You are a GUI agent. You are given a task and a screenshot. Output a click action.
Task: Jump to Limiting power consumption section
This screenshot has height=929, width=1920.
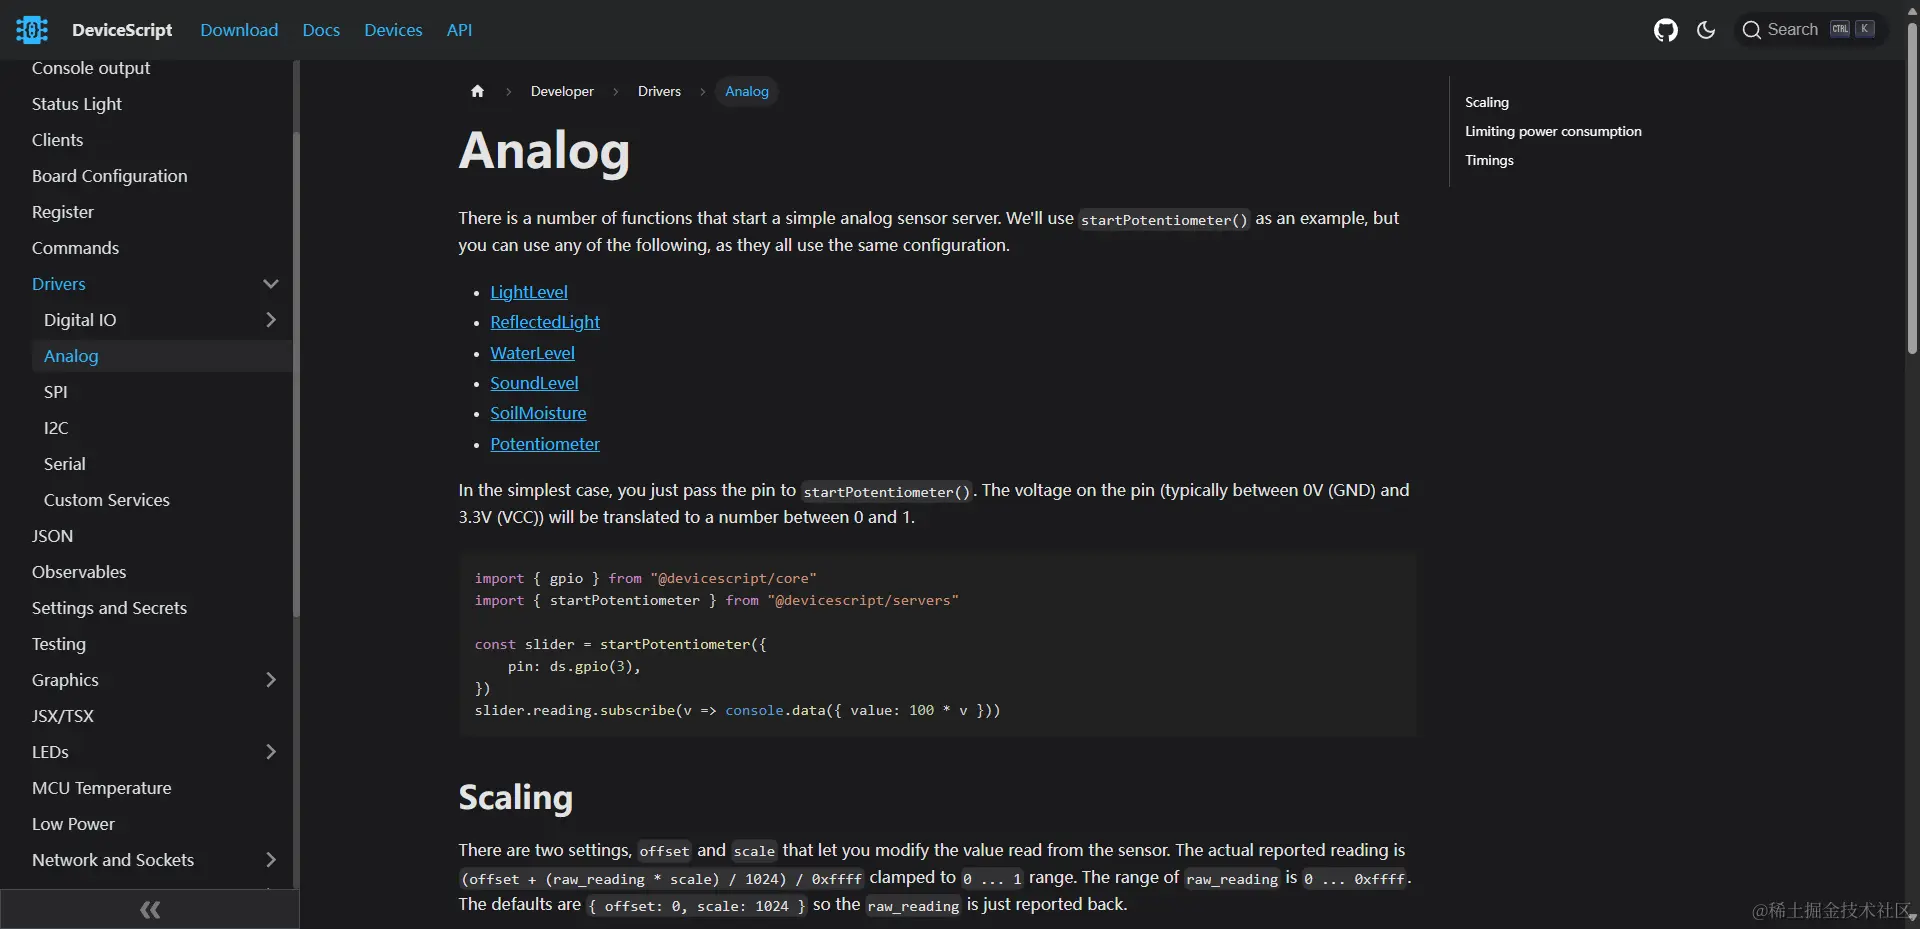click(x=1553, y=131)
